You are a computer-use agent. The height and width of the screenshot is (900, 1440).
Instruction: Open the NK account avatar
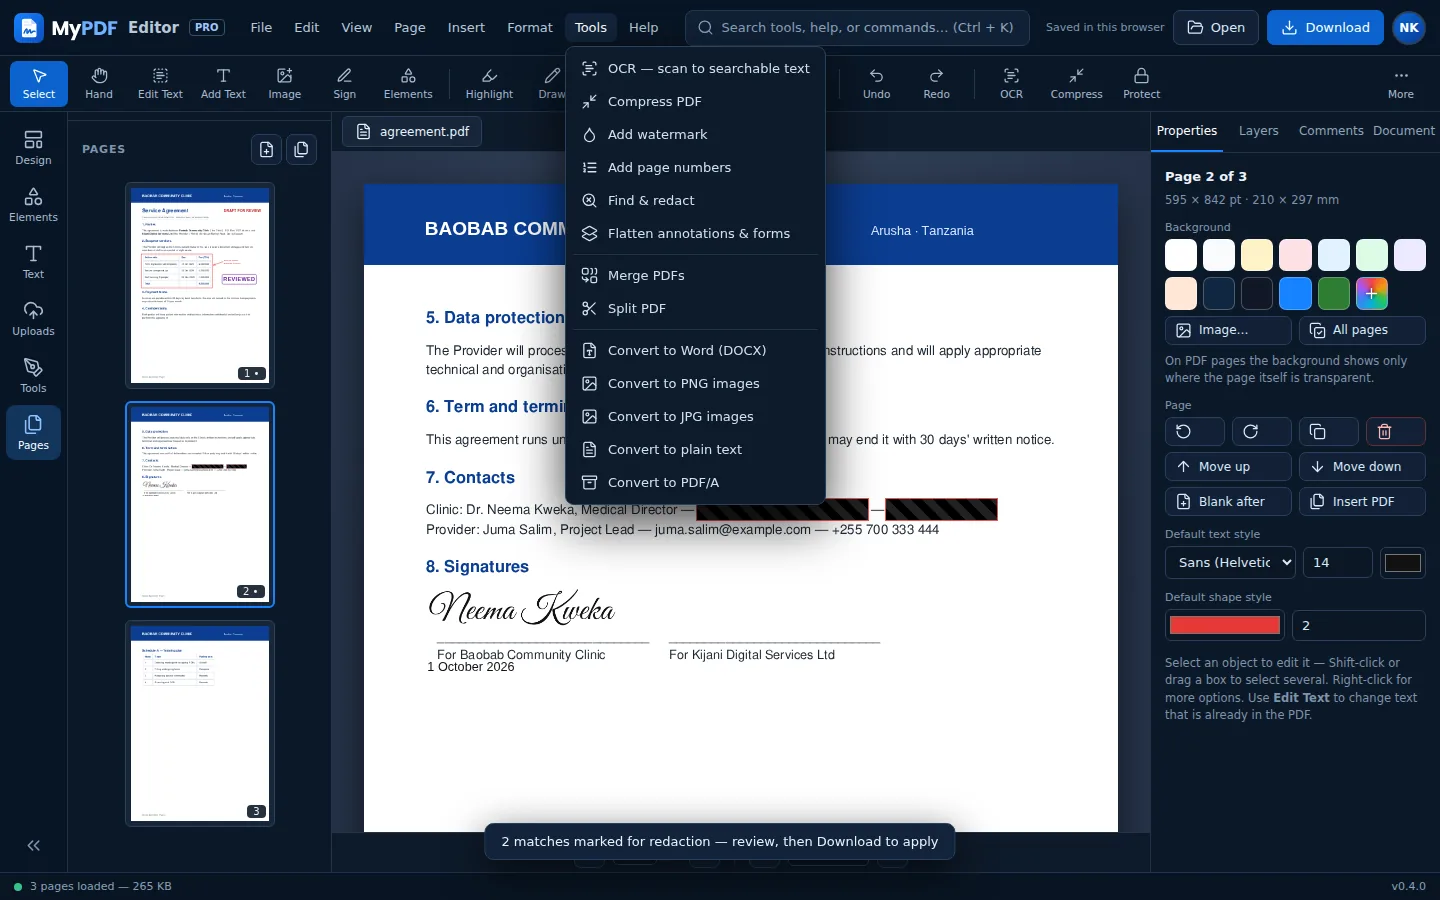point(1409,28)
